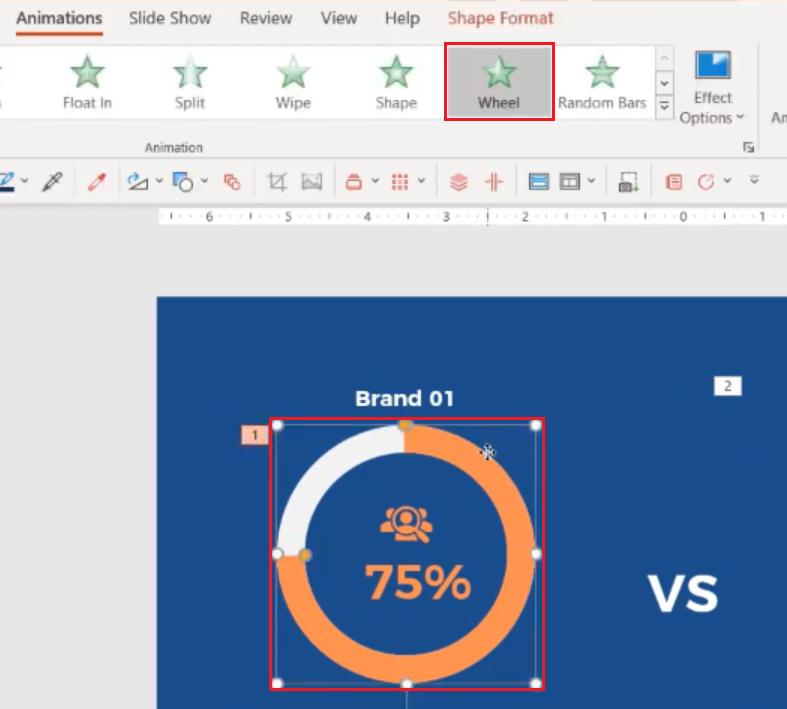Click the red circular reset arrow icon
Image resolution: width=787 pixels, height=709 pixels.
pyautogui.click(x=706, y=182)
